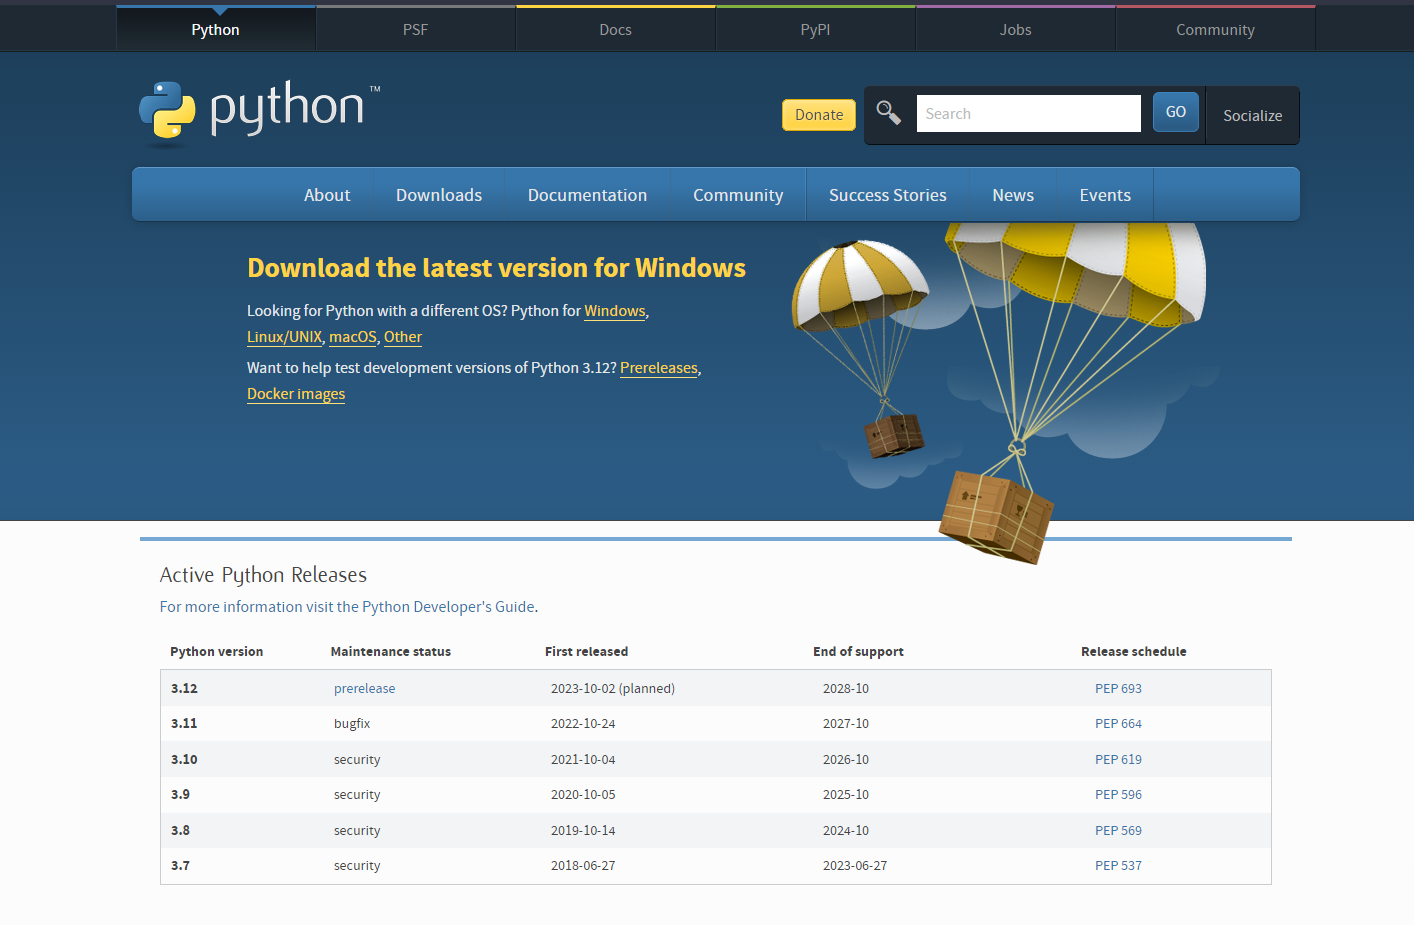Click the 2022-10-24 release date

point(583,724)
